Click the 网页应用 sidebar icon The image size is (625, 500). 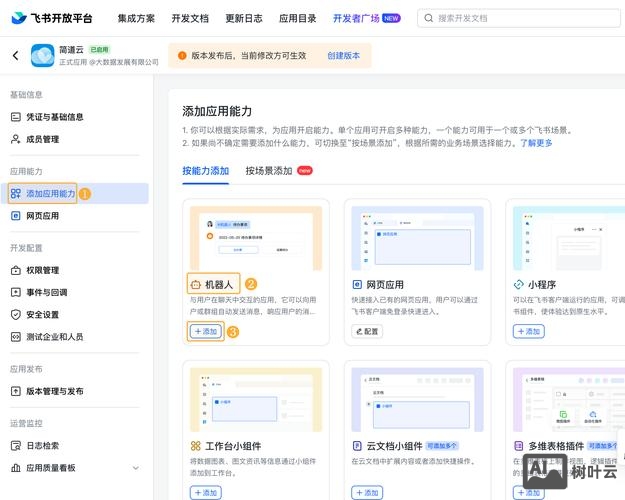click(16, 216)
